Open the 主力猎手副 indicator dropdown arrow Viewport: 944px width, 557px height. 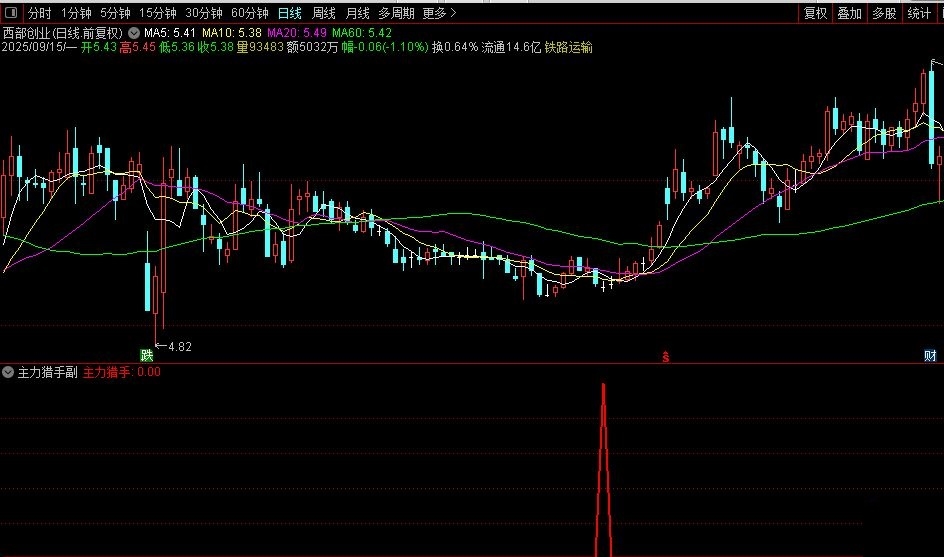click(8, 372)
